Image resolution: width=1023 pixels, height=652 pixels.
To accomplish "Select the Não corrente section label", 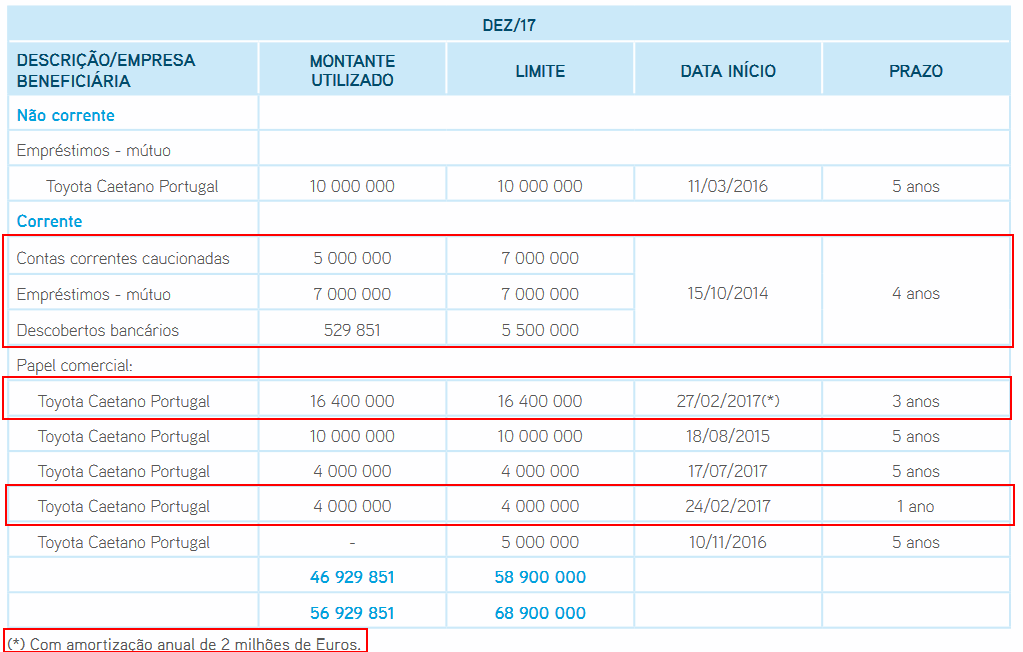I will pyautogui.click(x=65, y=116).
